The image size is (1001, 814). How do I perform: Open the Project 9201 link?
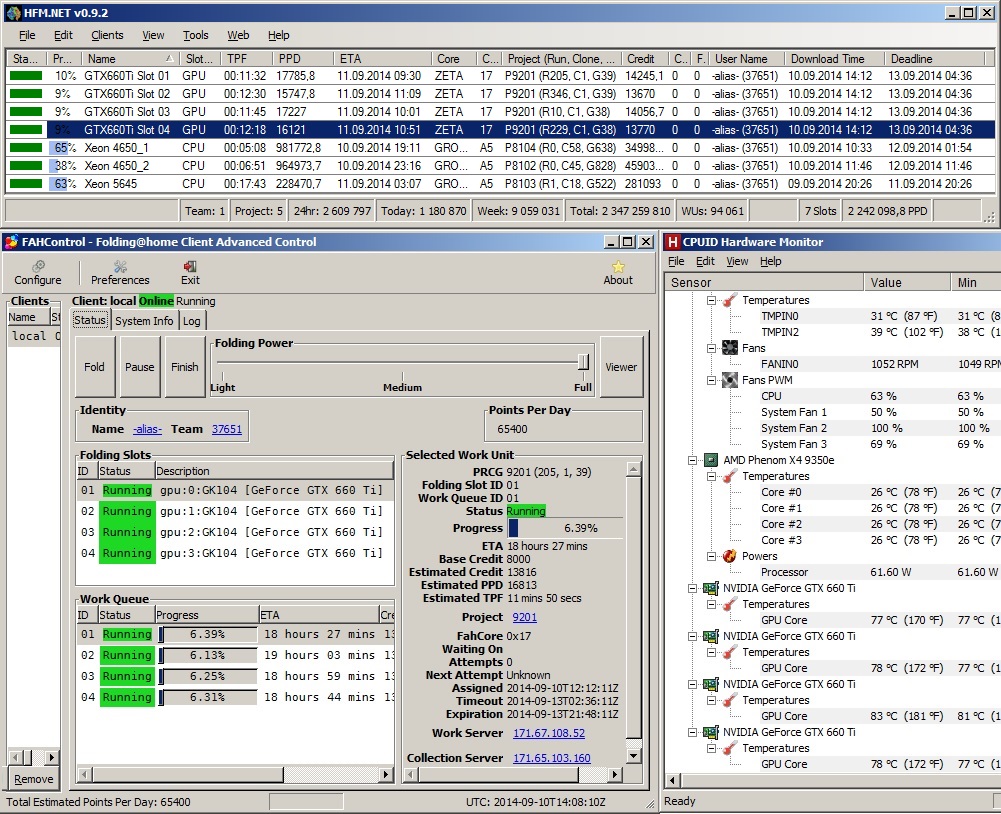point(525,617)
